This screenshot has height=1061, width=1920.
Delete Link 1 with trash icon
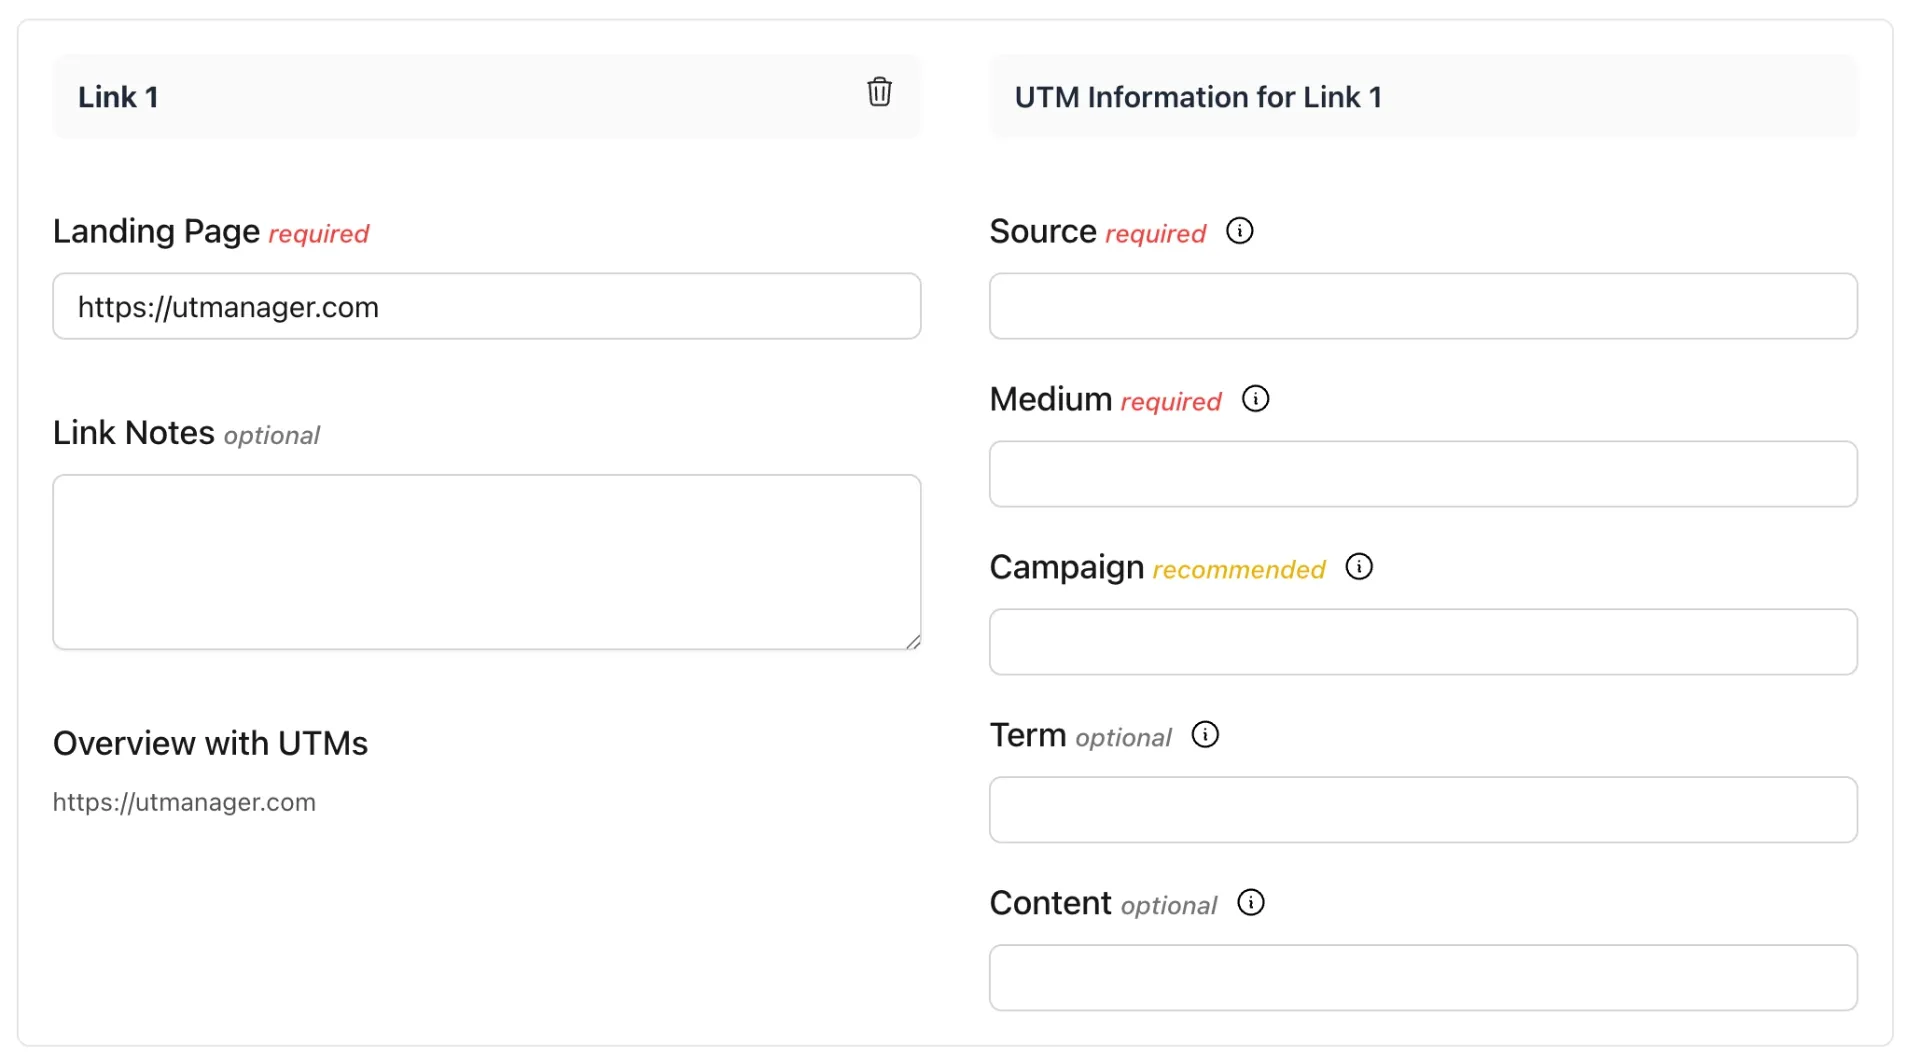click(879, 92)
